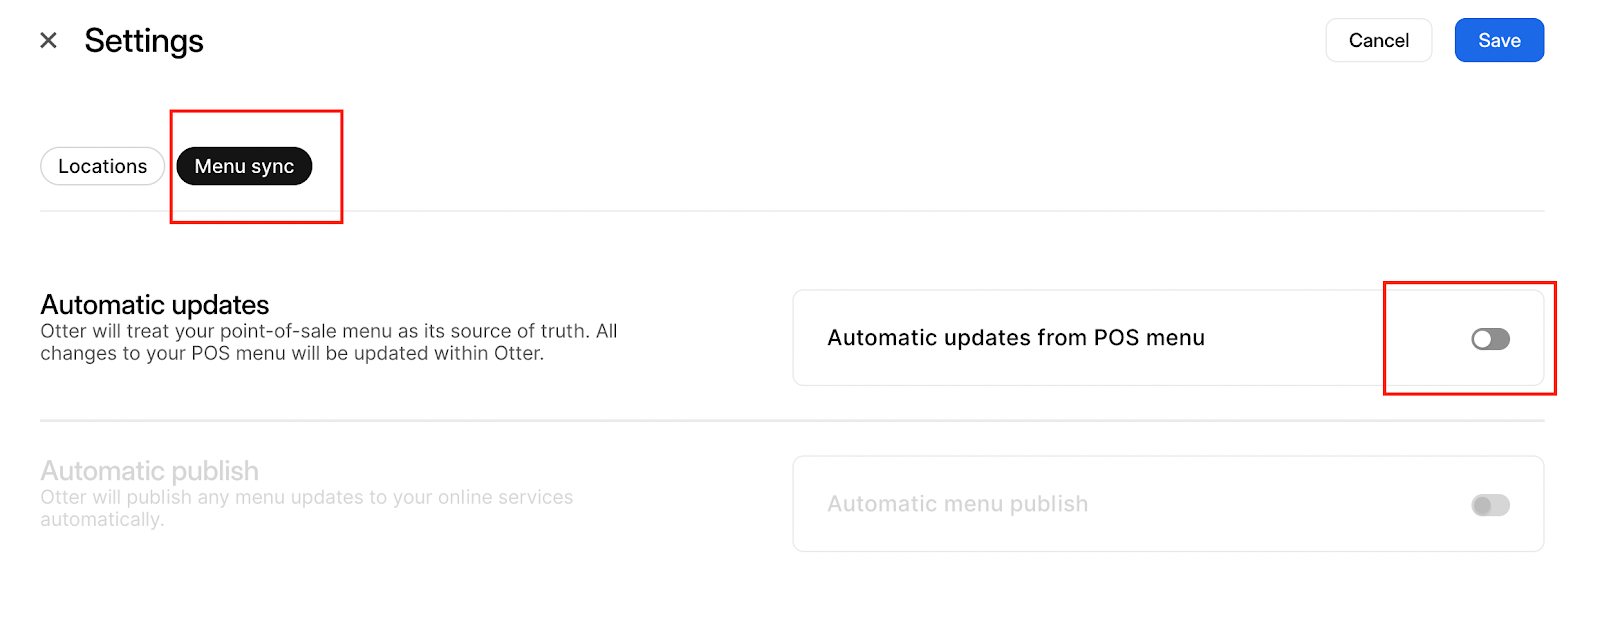
Task: Click the Automatic updates section title
Action: pyautogui.click(x=154, y=305)
